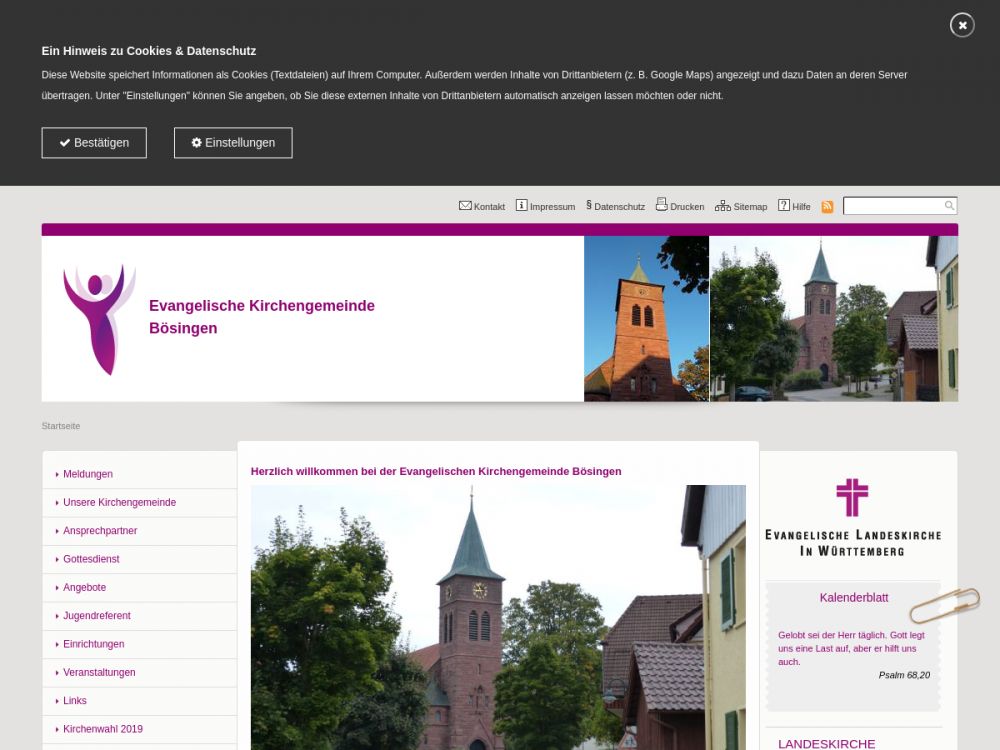Open cookie Einstellungen button
Viewport: 1000px width, 750px height.
click(233, 143)
